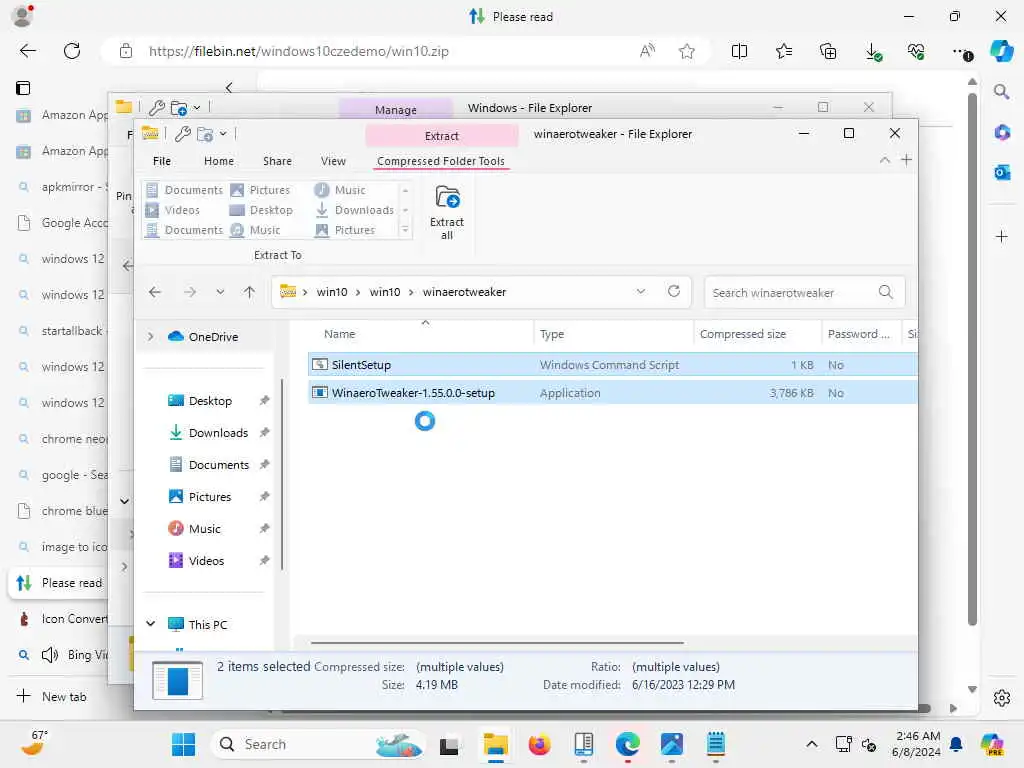The width and height of the screenshot is (1024, 768).
Task: Open Outlook in Edge sidebar
Action: pyautogui.click(x=1002, y=172)
